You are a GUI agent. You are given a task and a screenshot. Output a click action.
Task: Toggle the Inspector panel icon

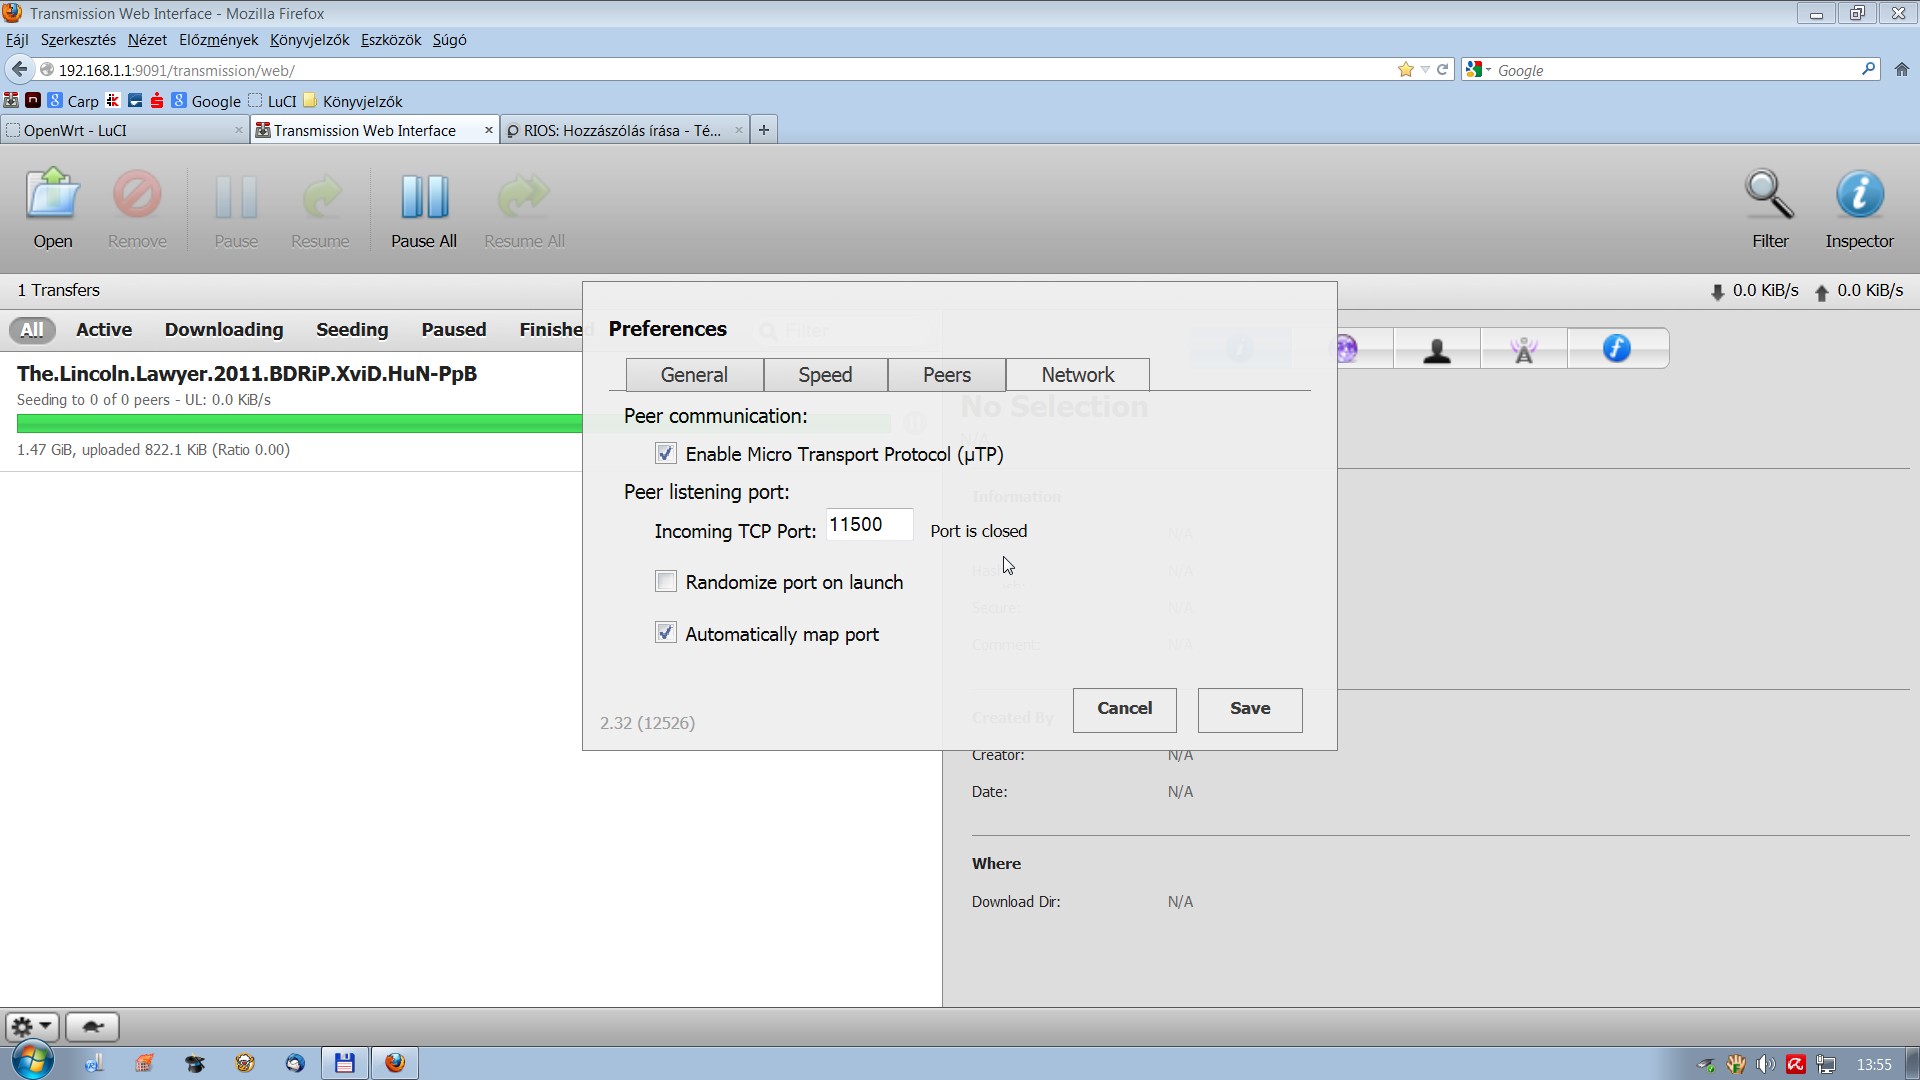click(x=1858, y=196)
